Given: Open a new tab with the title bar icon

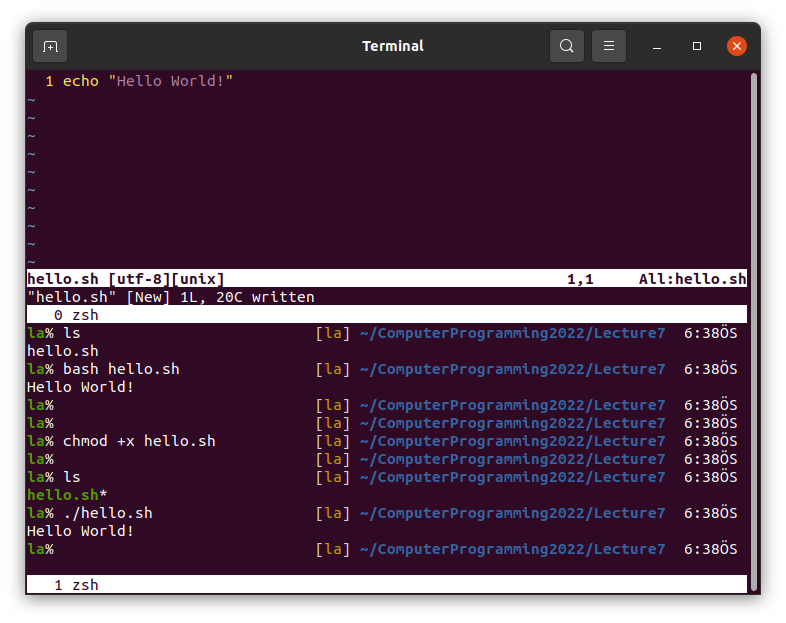Looking at the screenshot, I should click(50, 46).
